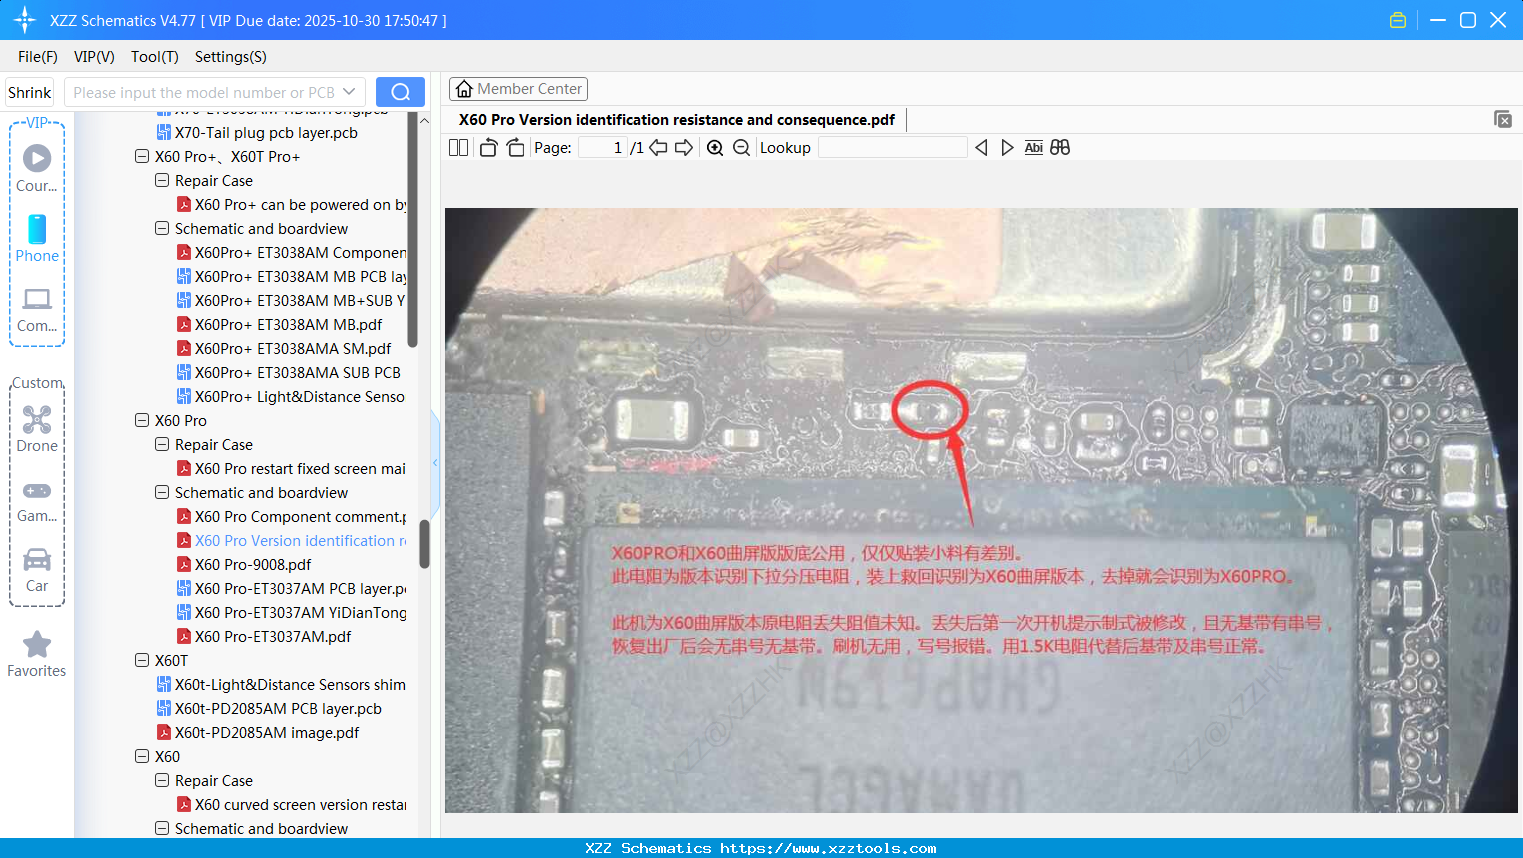The height and width of the screenshot is (858, 1523).
Task: Open the Tool menu
Action: click(154, 57)
